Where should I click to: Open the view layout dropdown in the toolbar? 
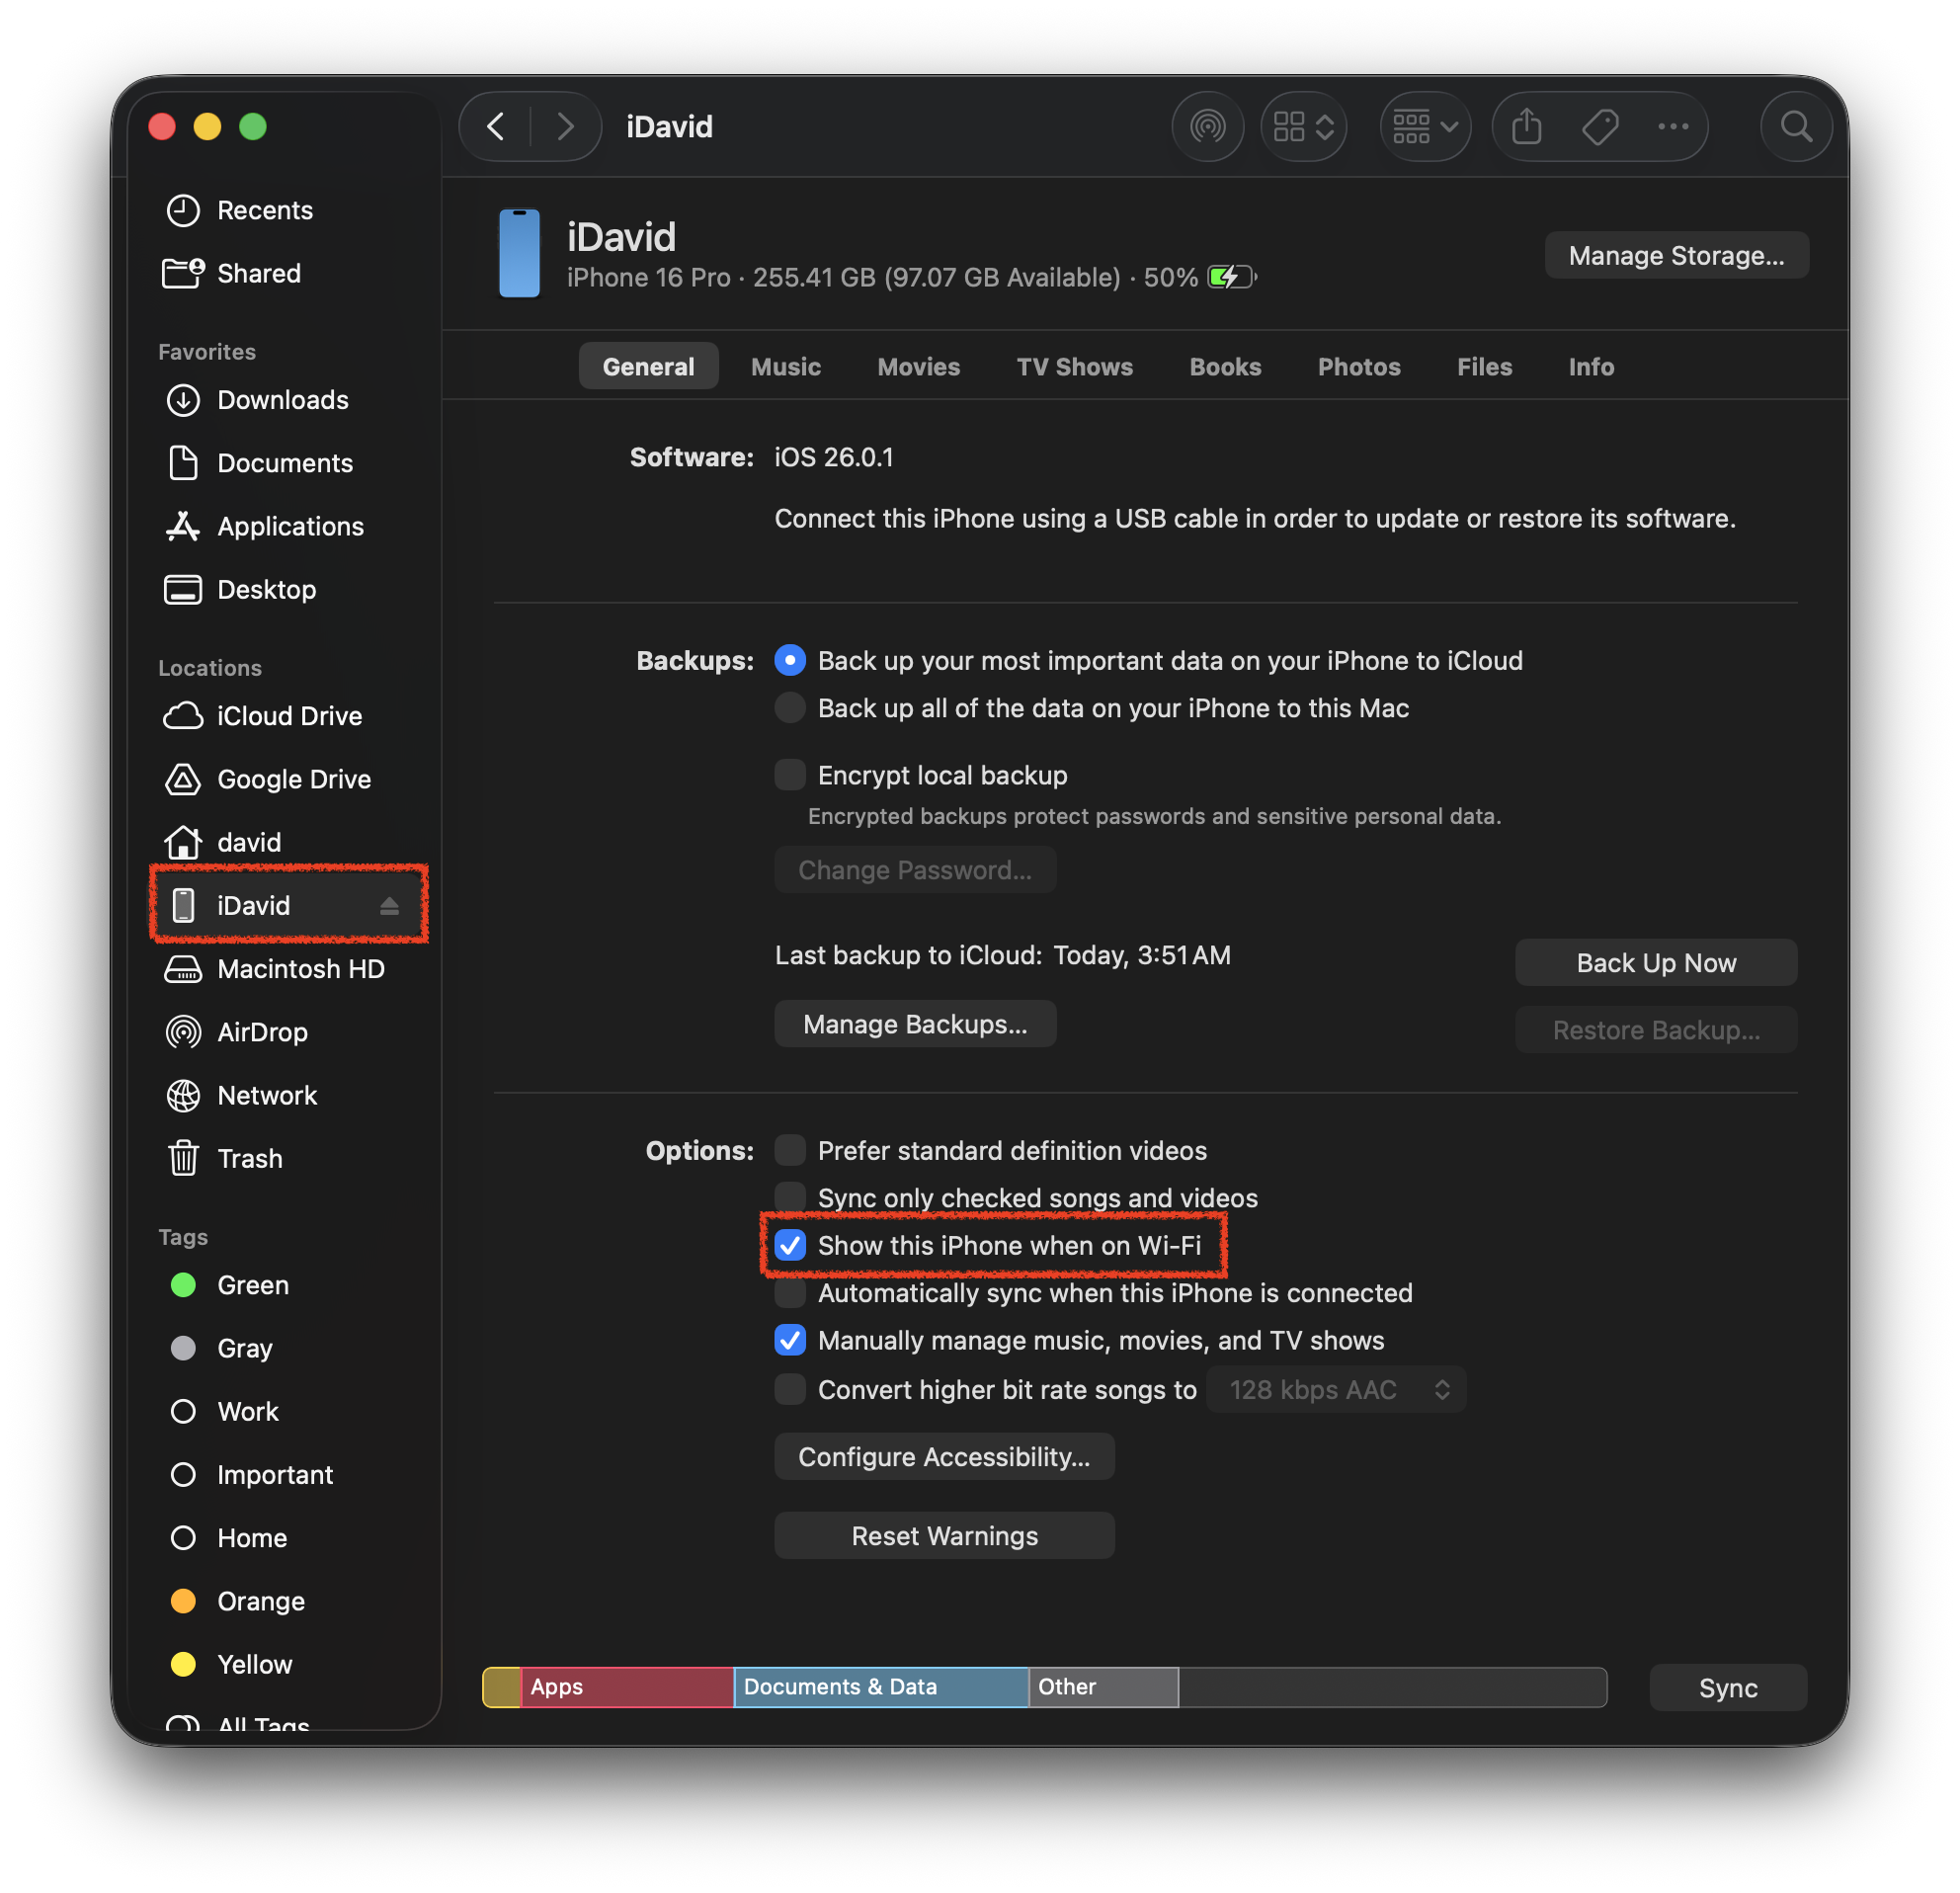[1303, 126]
